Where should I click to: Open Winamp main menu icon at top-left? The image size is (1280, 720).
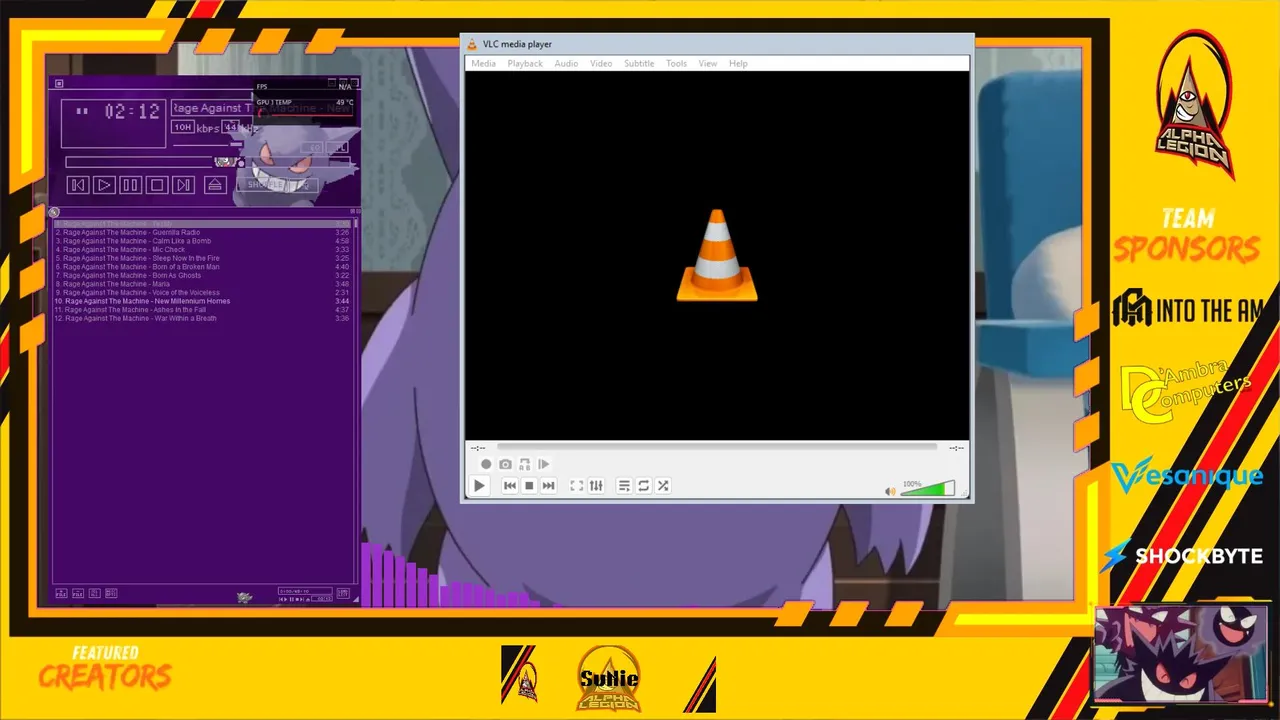click(x=59, y=84)
